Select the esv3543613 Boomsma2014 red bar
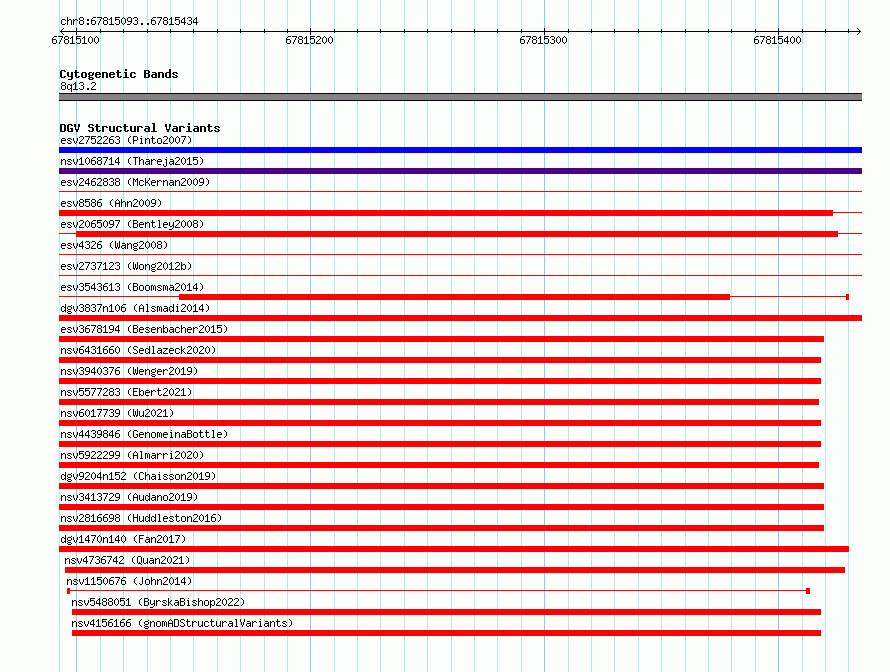This screenshot has height=672, width=890. [x=454, y=297]
